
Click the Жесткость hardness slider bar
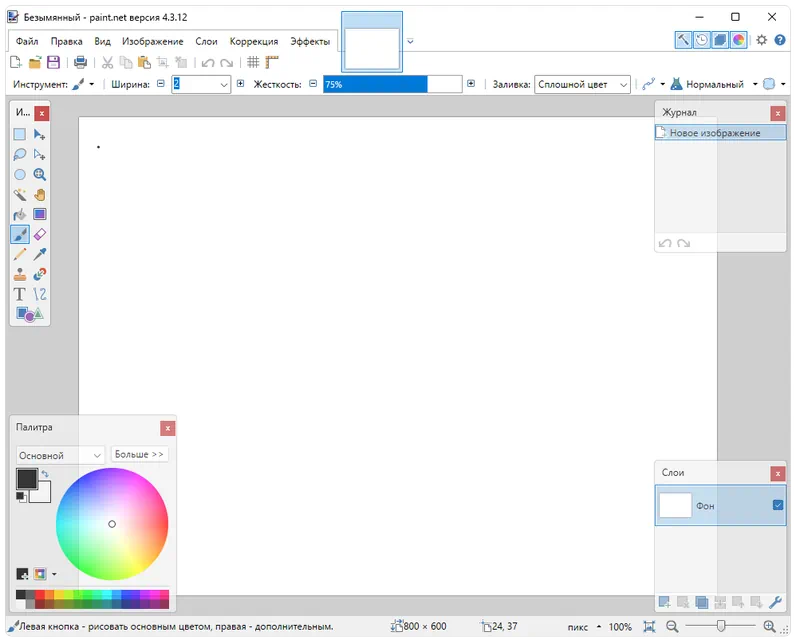click(392, 84)
